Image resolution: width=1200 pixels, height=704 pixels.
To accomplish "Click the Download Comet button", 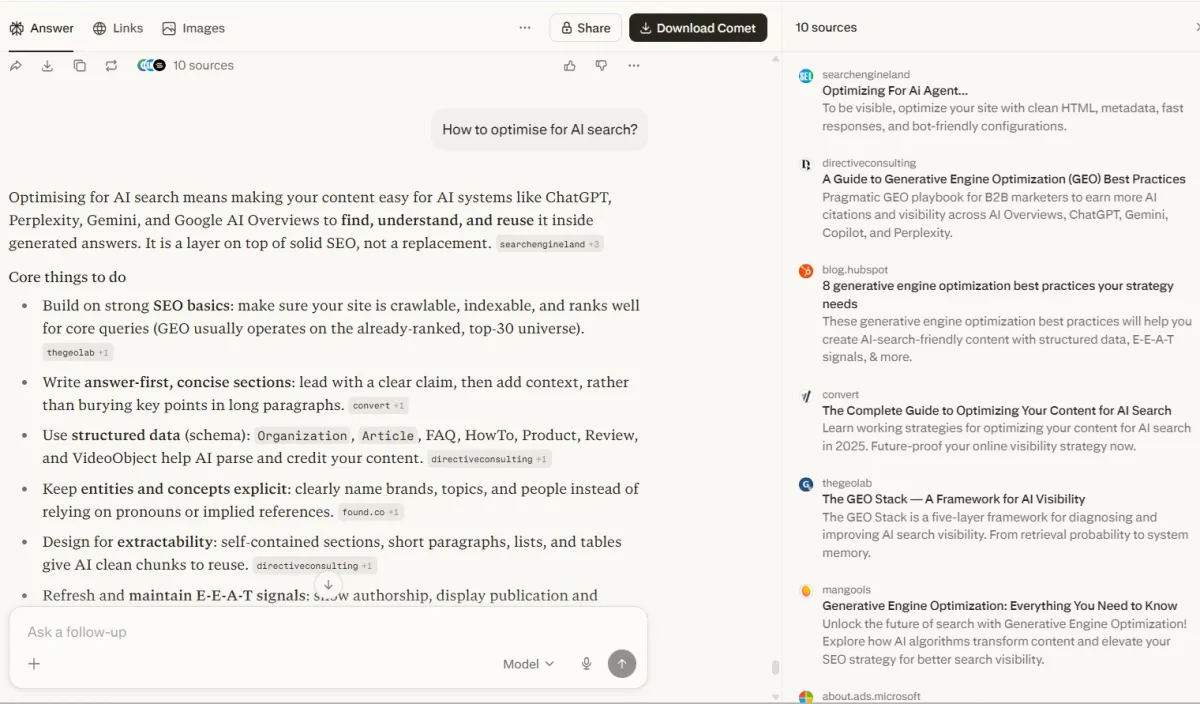I will pyautogui.click(x=698, y=27).
